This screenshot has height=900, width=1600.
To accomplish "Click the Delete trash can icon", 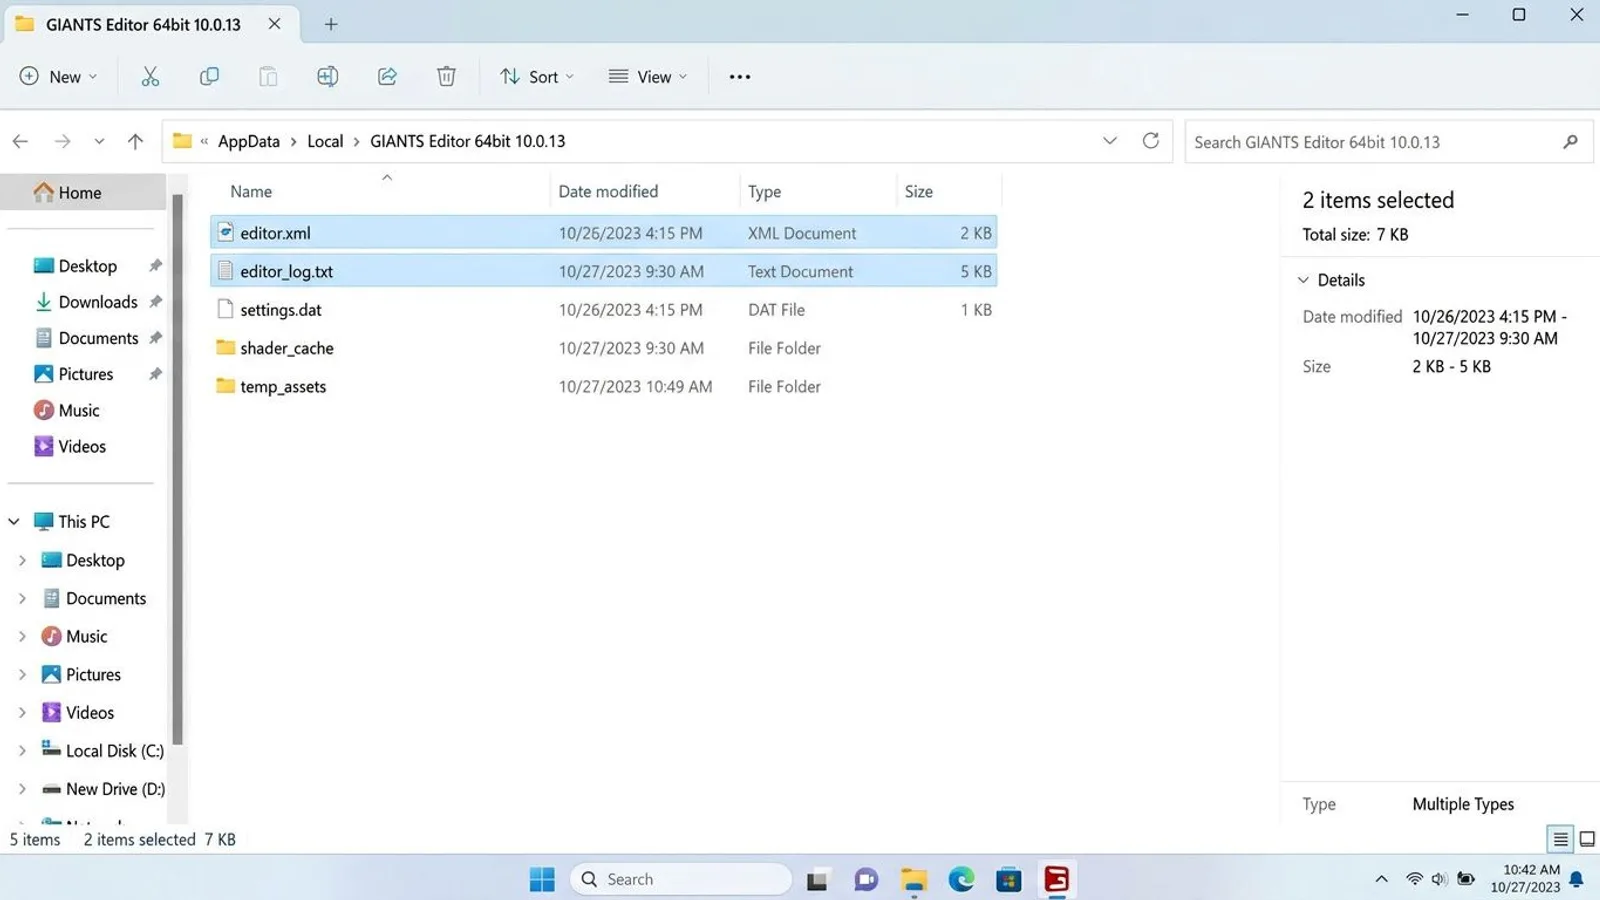I will [446, 77].
